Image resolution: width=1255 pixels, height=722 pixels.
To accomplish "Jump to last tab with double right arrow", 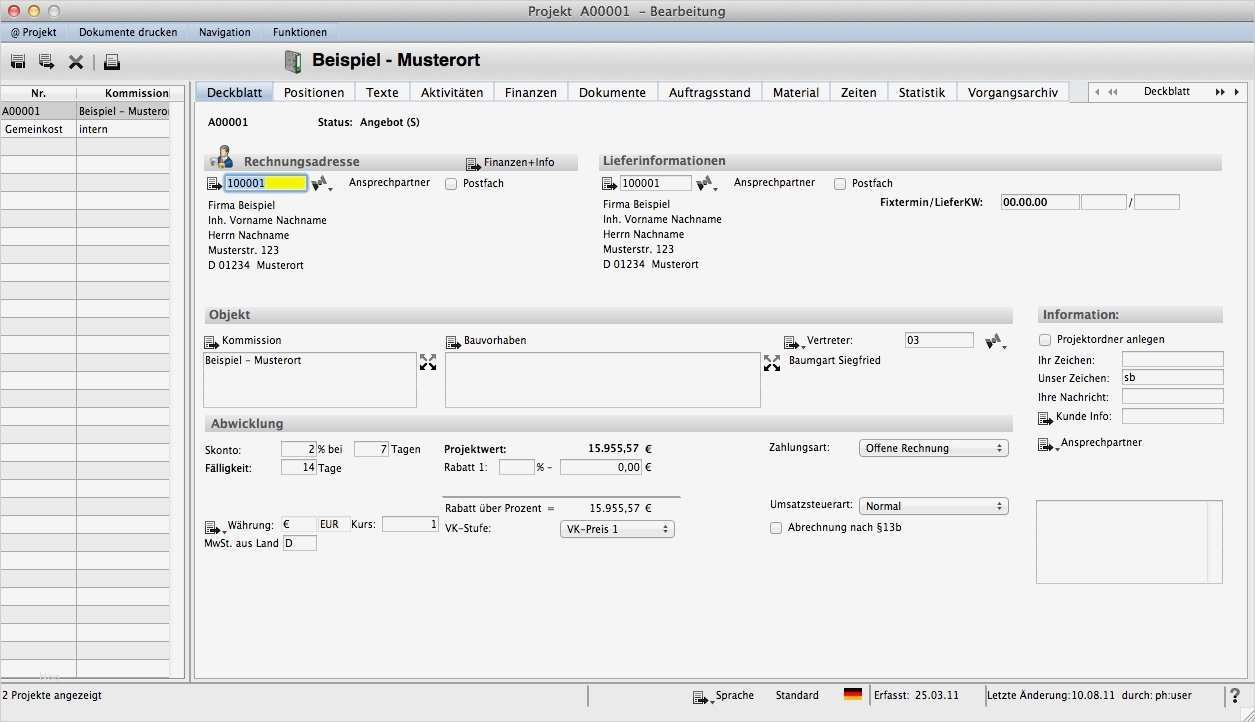I will pyautogui.click(x=1220, y=92).
